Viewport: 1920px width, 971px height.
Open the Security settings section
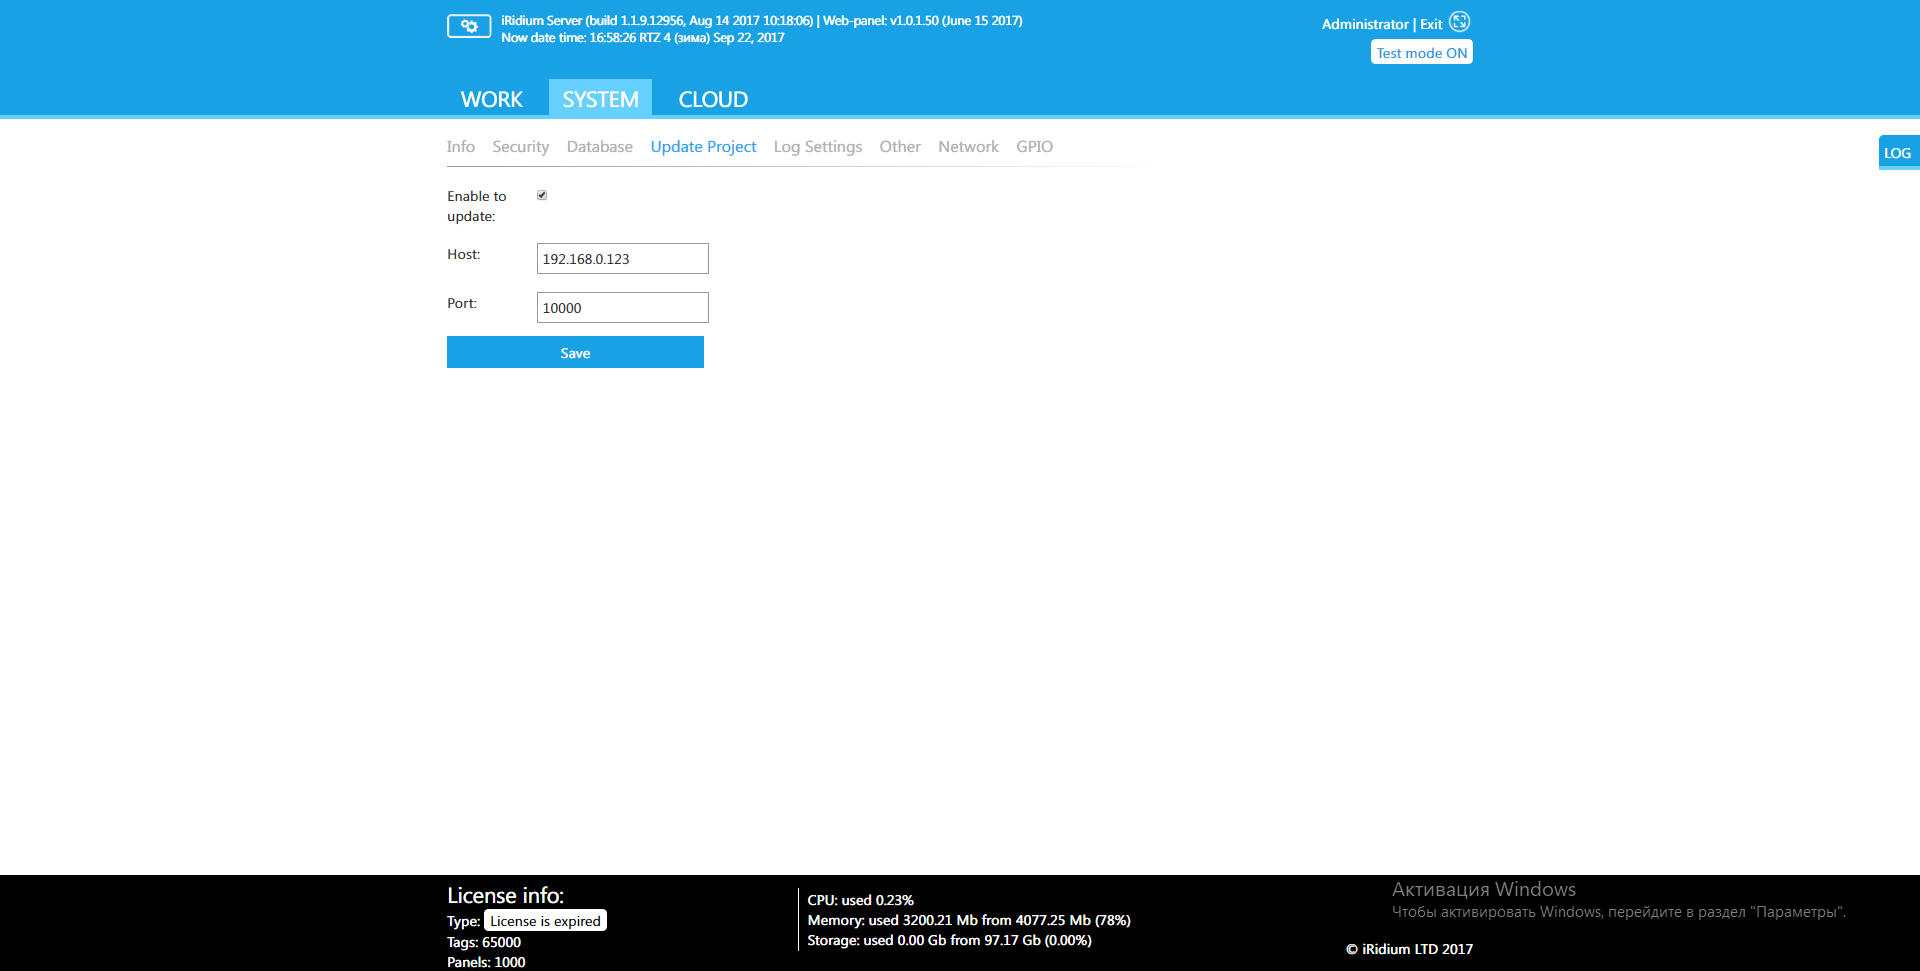tap(520, 146)
